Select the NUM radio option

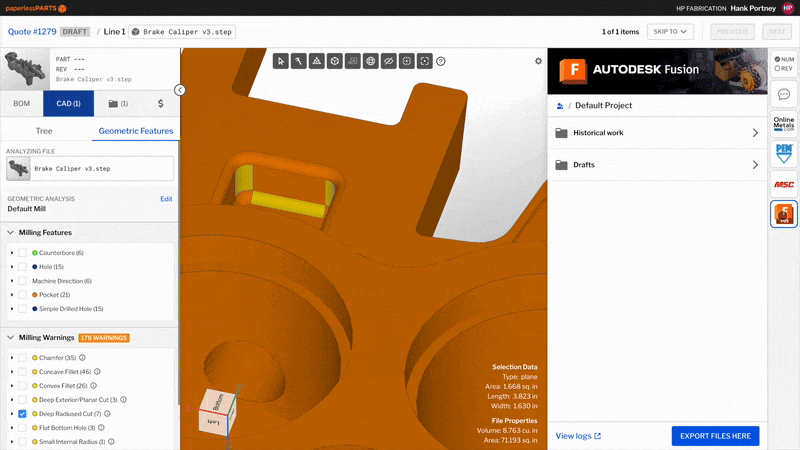click(777, 59)
